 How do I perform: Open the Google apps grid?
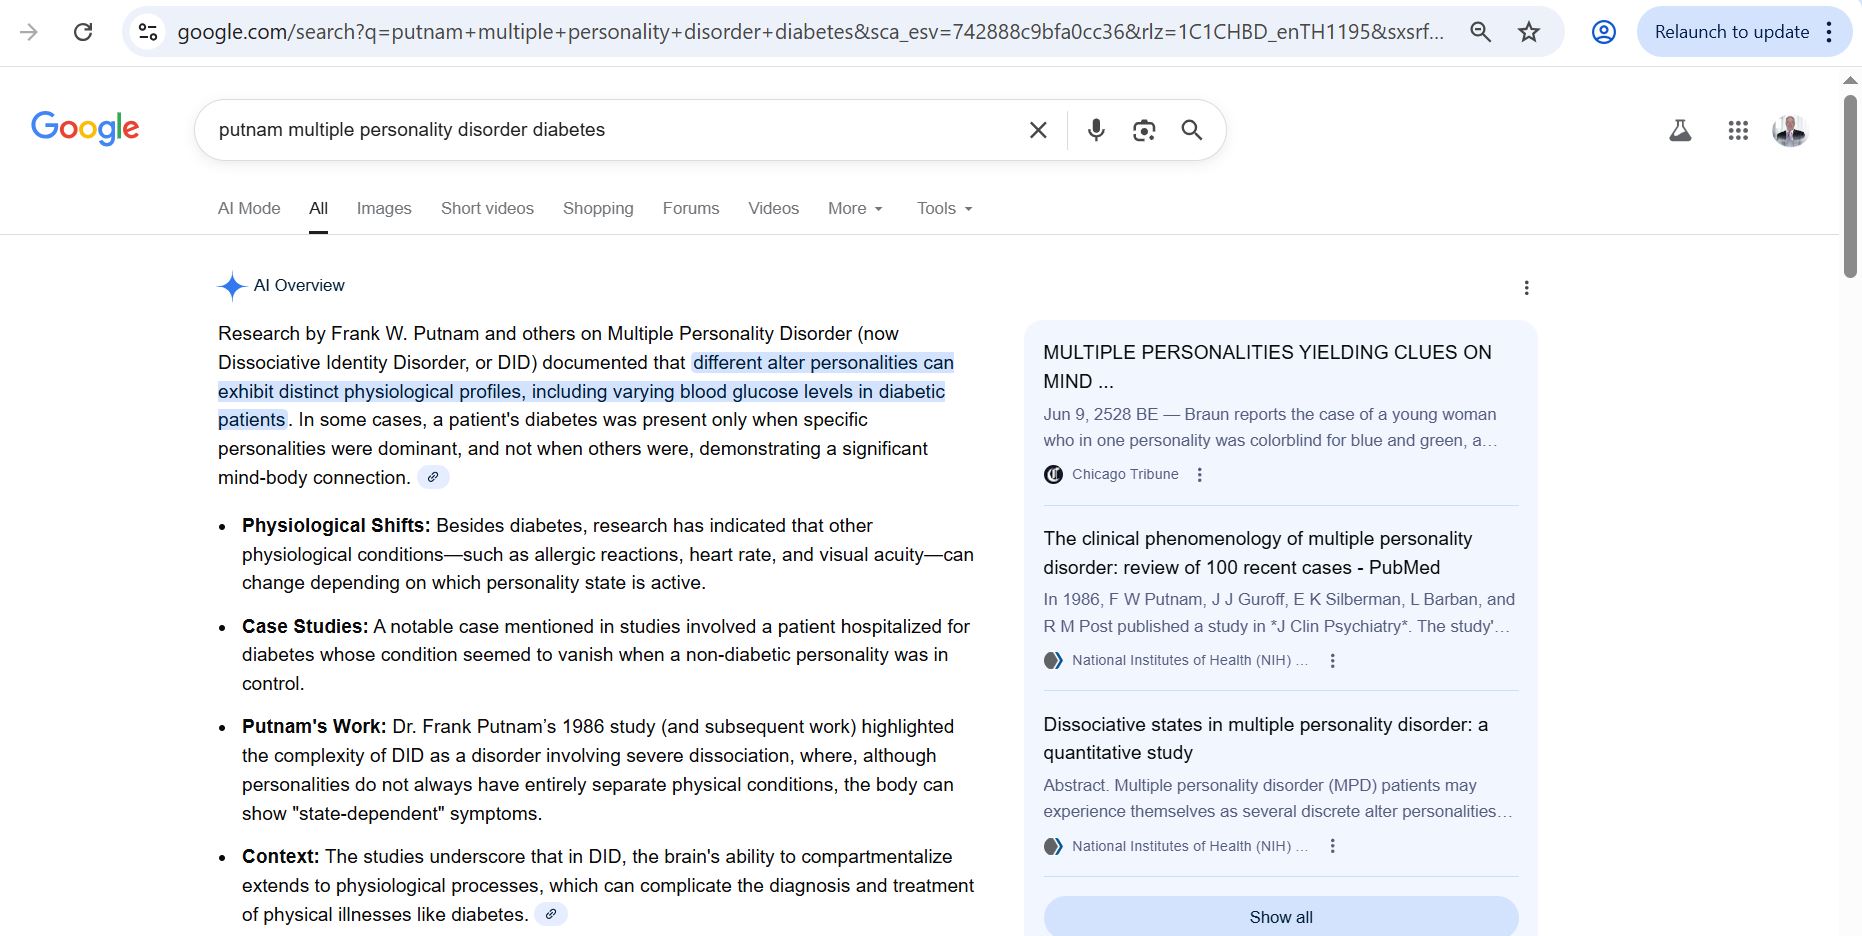click(1738, 130)
